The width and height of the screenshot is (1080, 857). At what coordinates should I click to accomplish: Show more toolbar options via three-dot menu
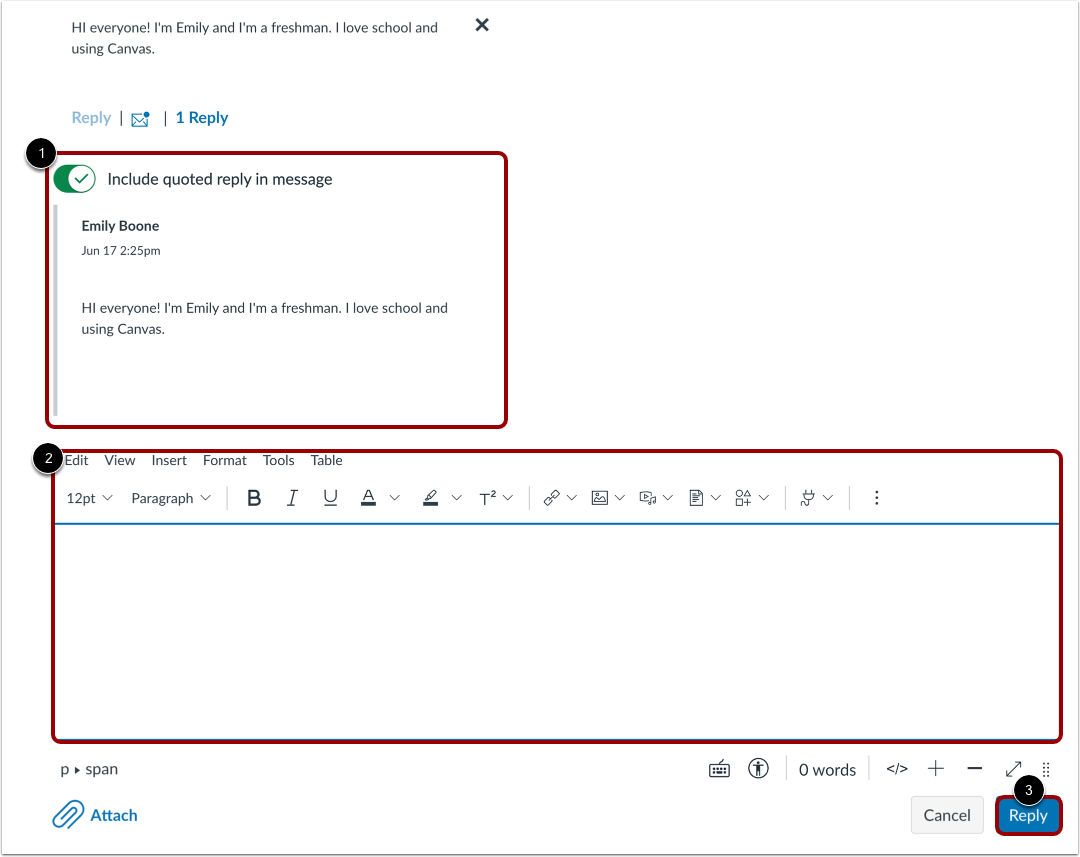(876, 497)
